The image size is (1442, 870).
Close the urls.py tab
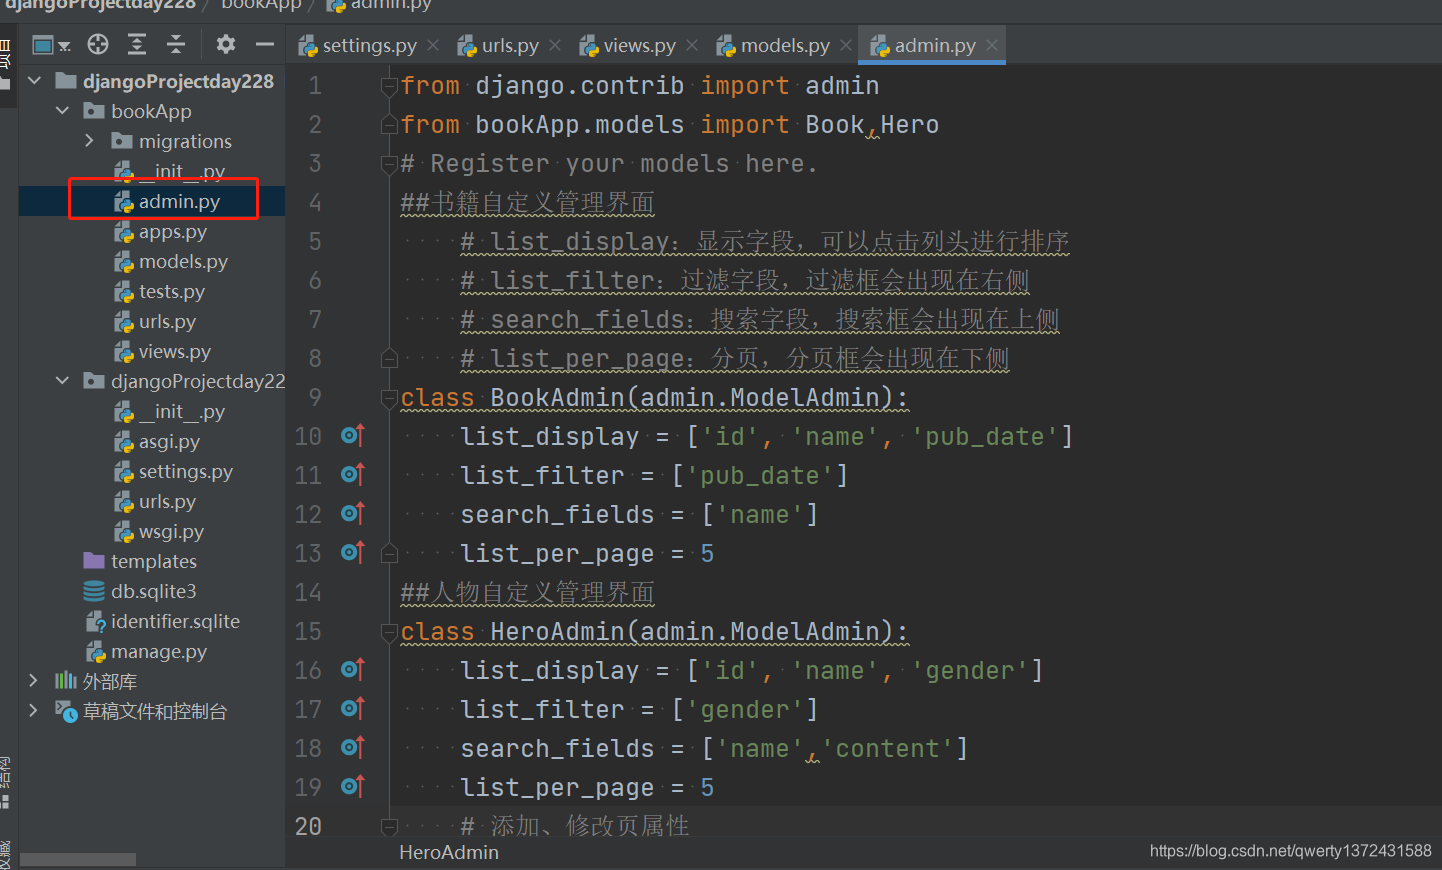click(x=555, y=45)
